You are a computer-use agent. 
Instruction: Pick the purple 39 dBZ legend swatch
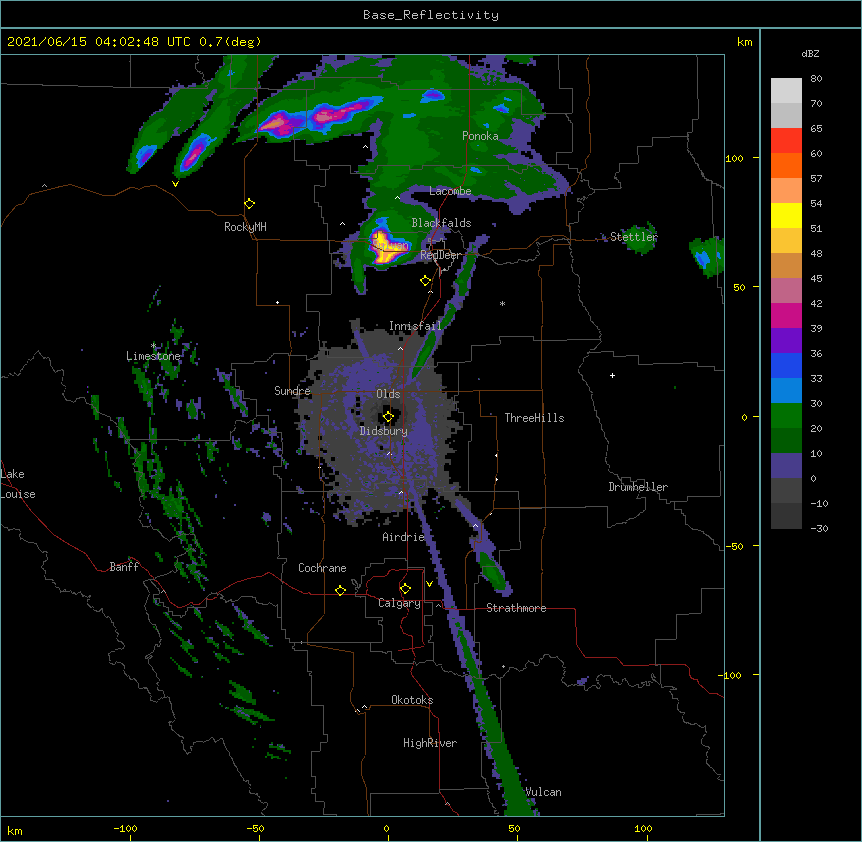point(786,341)
